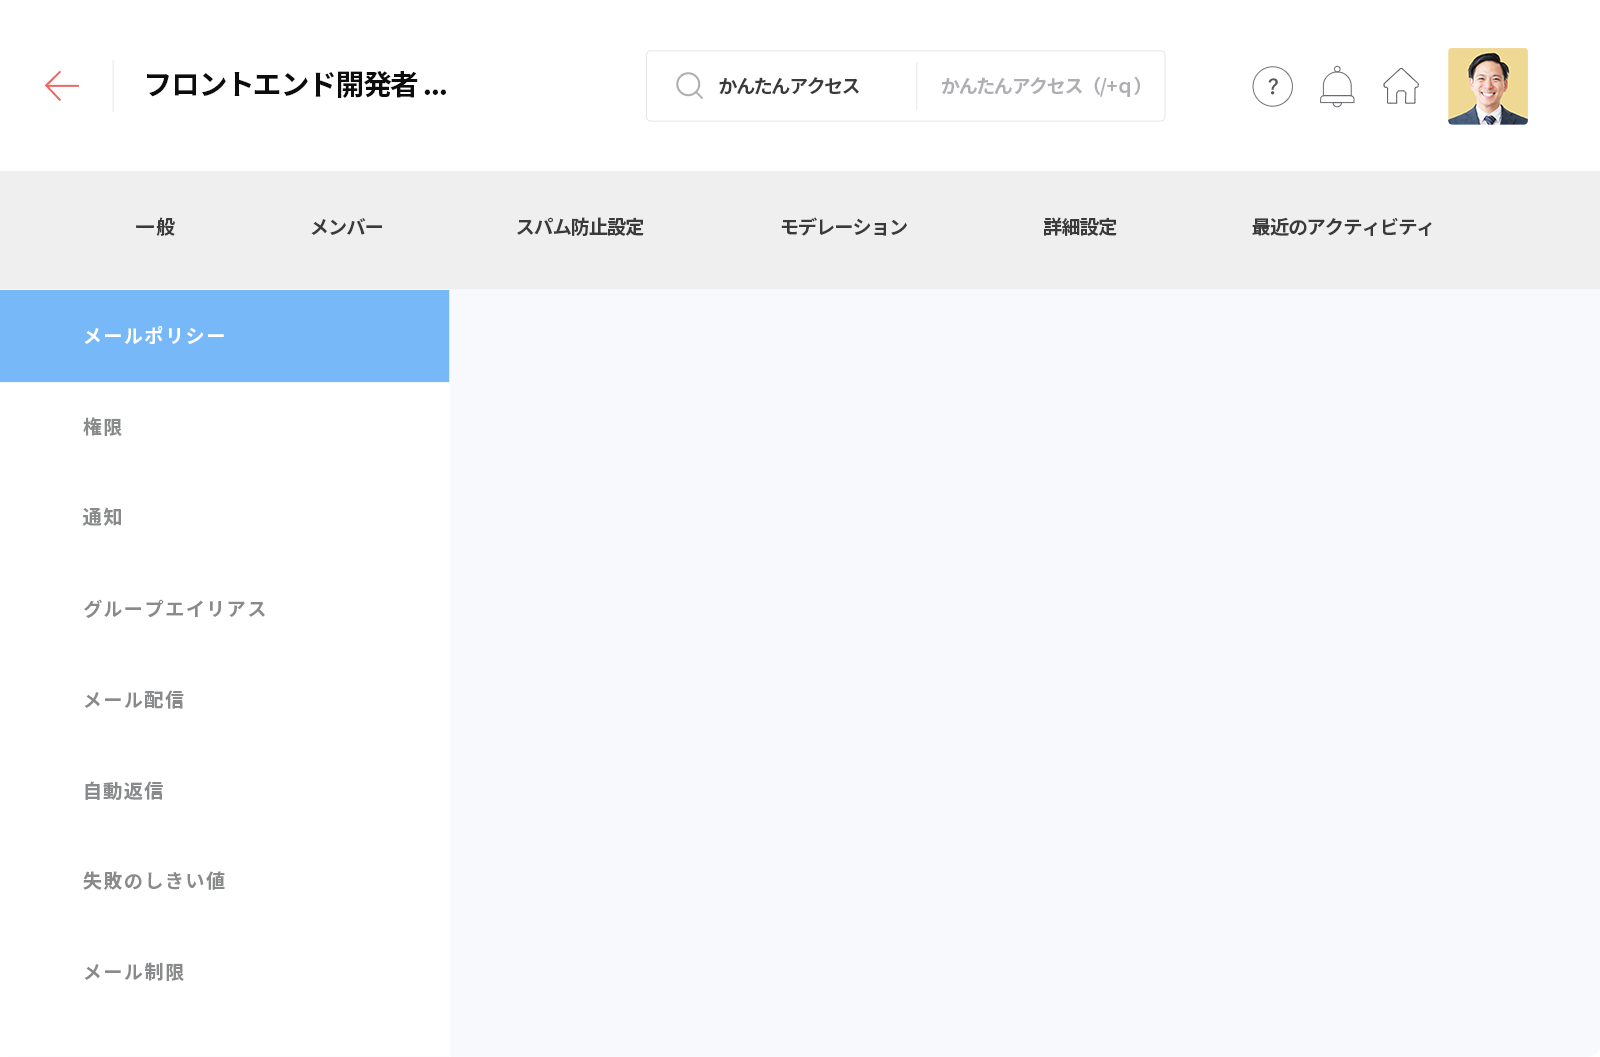Viewport: 1600px width, 1057px height.
Task: Switch to the 一般 tab
Action: pos(155,228)
